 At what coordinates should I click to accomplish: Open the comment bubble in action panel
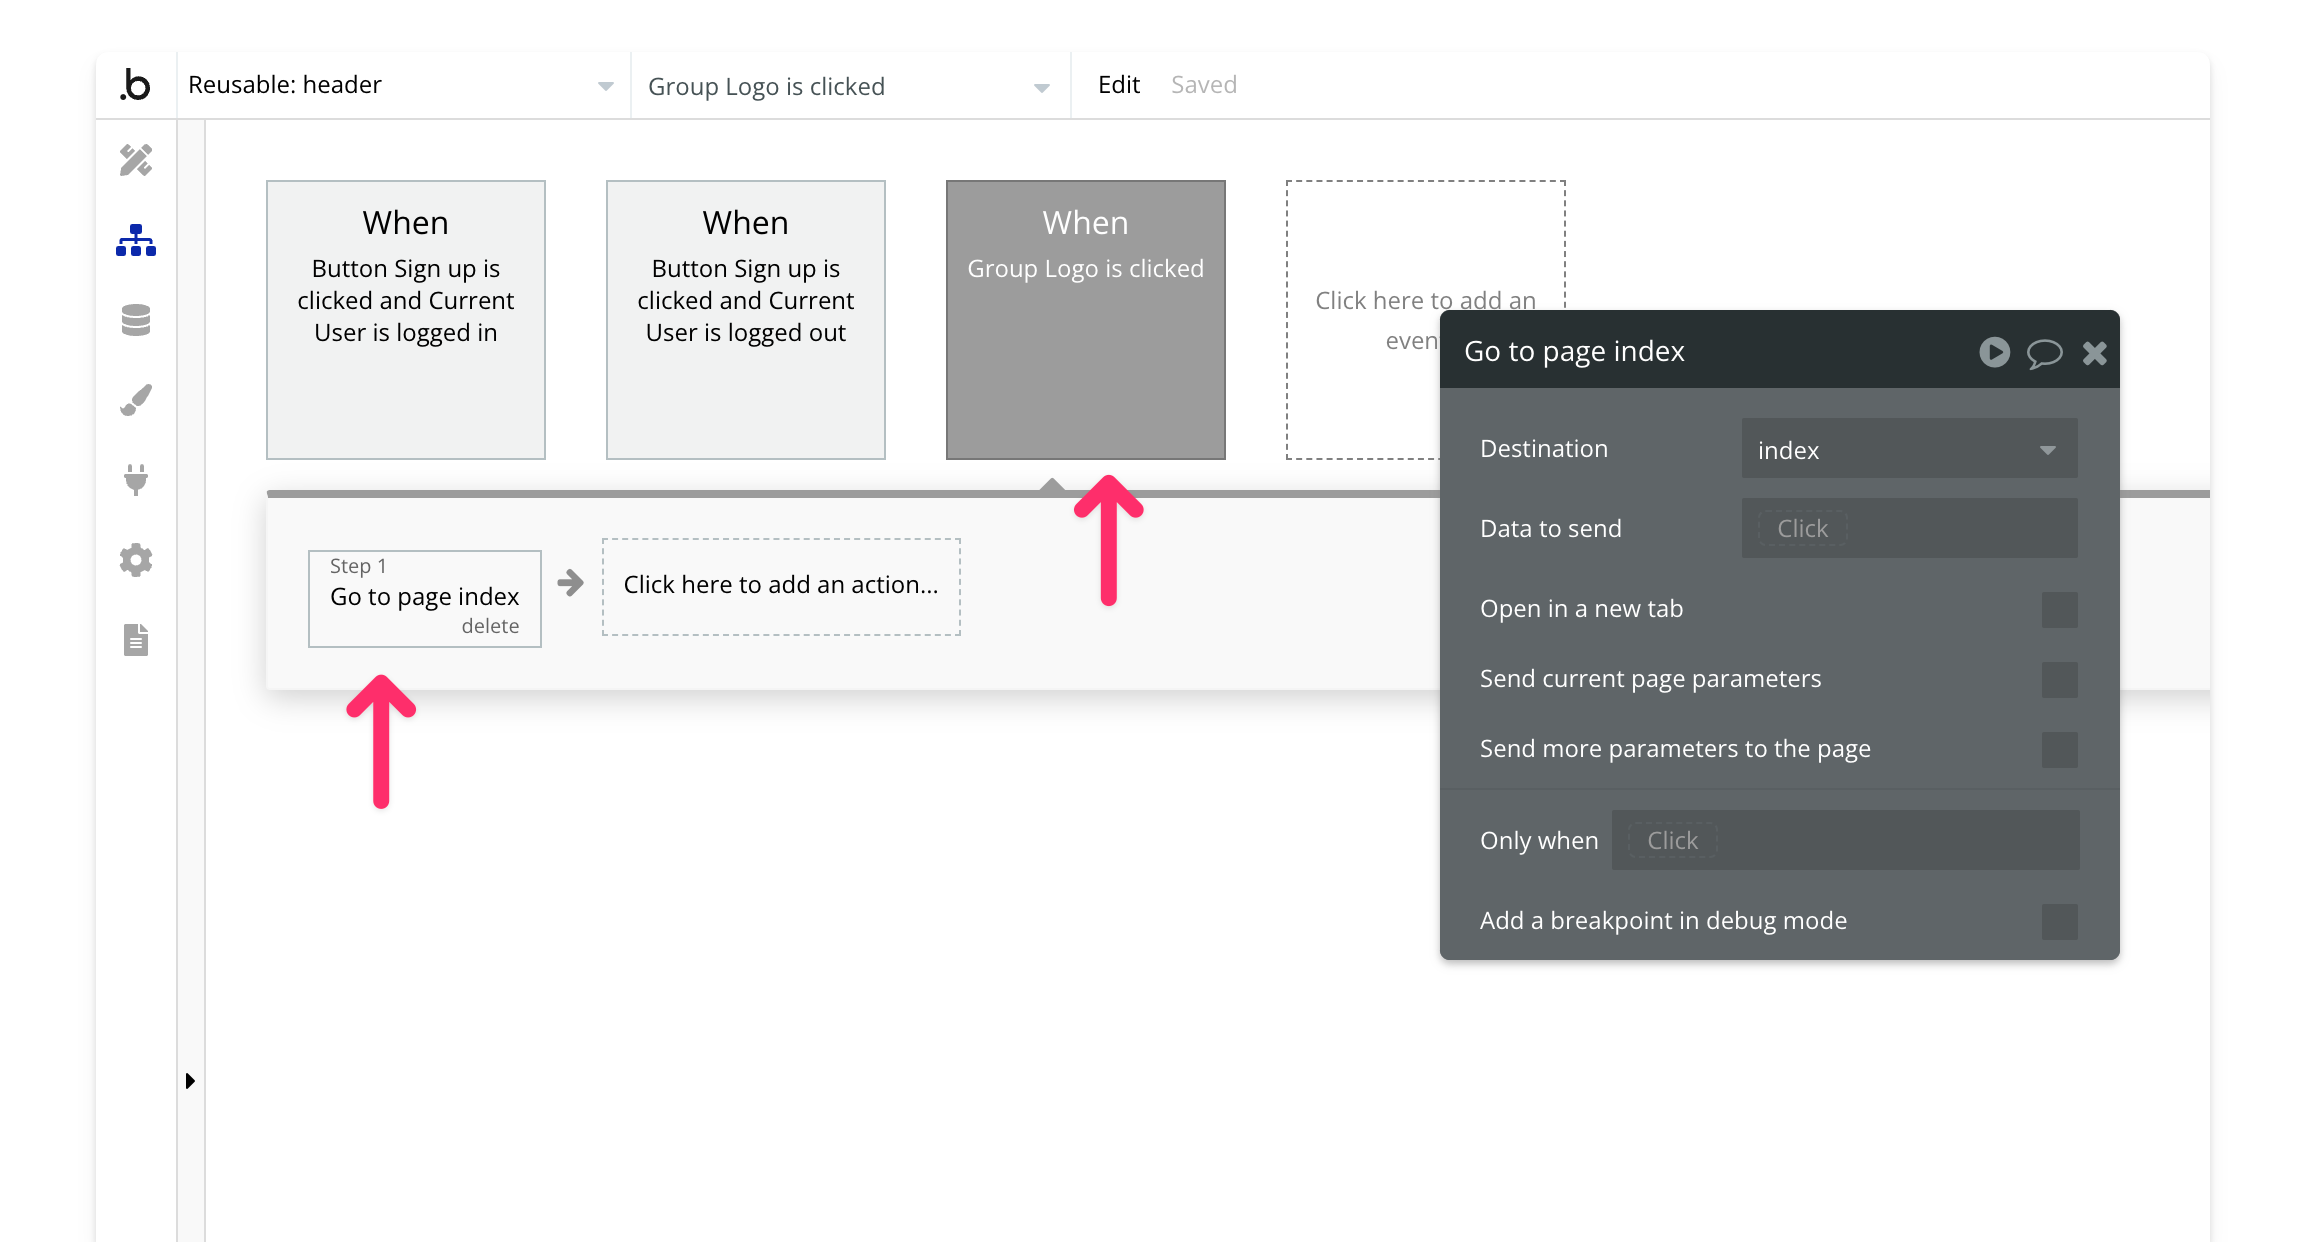click(x=2044, y=353)
